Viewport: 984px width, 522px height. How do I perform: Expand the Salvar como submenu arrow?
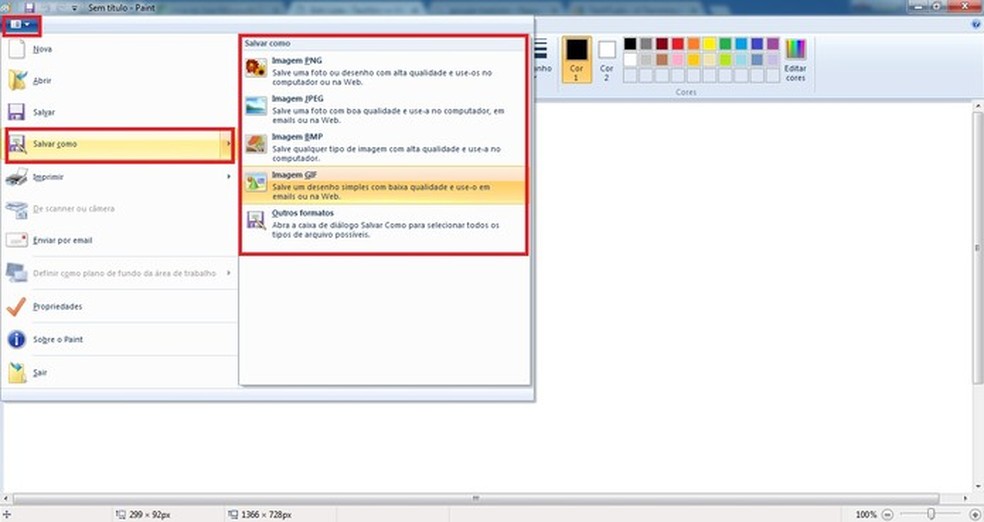(x=228, y=144)
